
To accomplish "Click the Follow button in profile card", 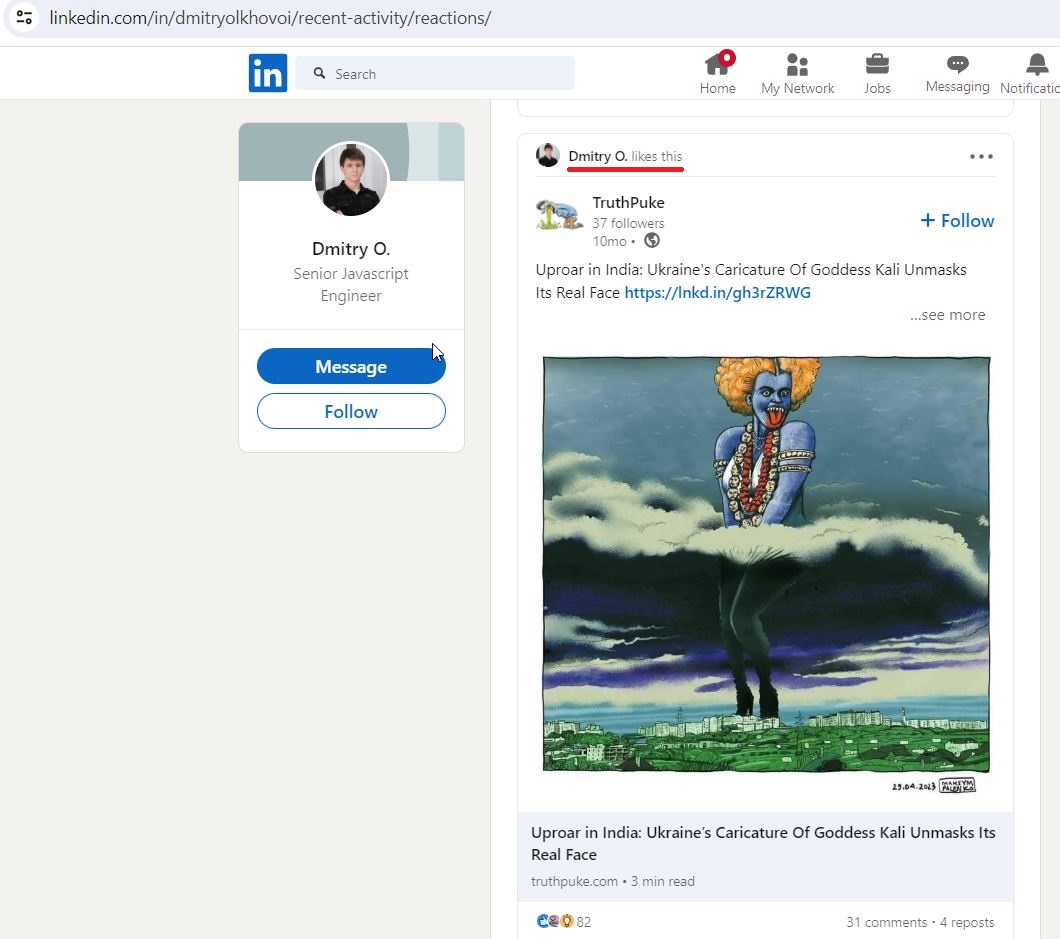I will 351,411.
